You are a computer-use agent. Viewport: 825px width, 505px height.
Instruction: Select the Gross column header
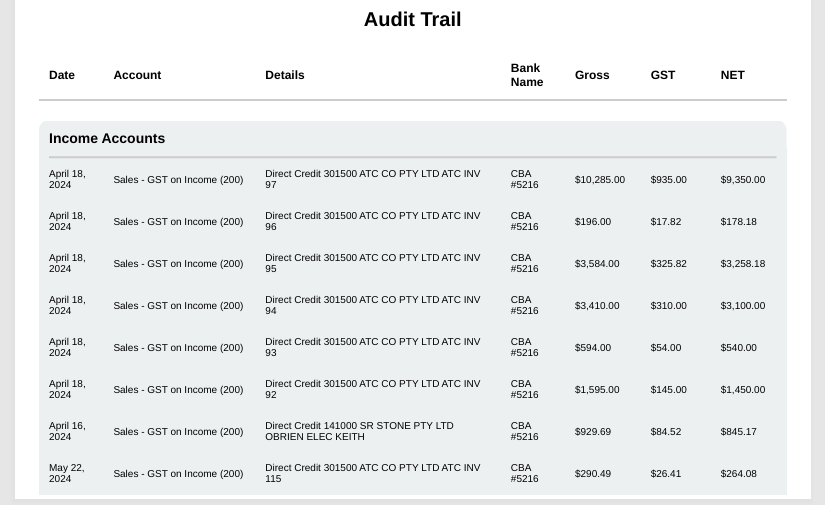[x=592, y=75]
